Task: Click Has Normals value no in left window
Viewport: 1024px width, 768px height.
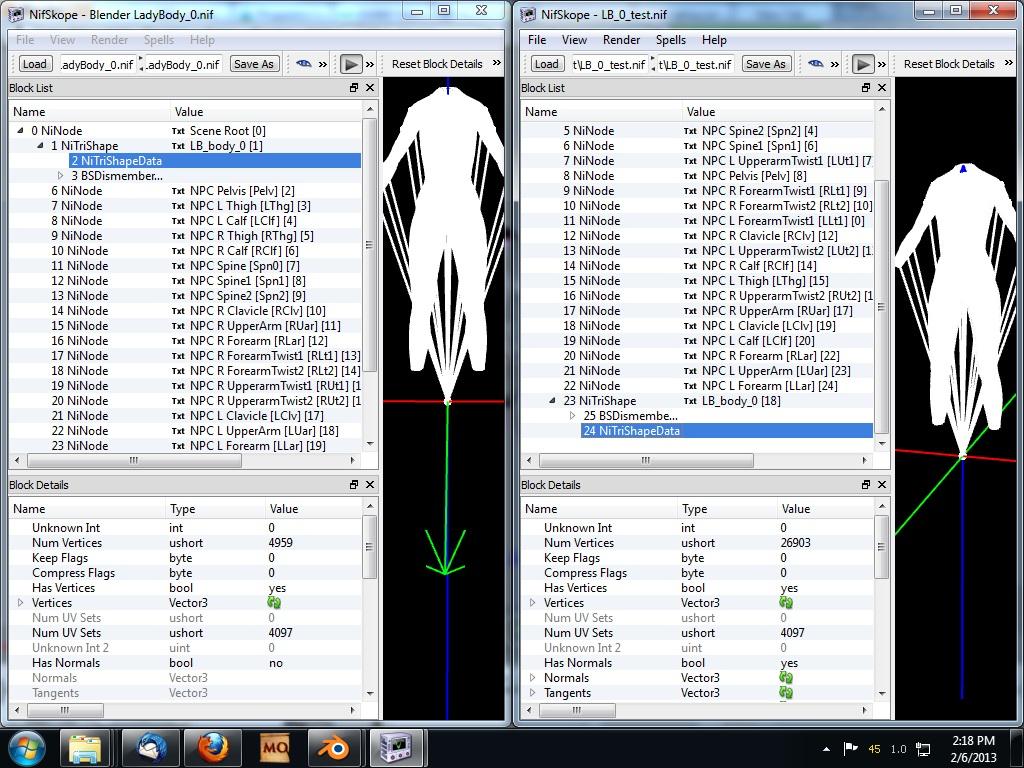Action: pyautogui.click(x=276, y=663)
